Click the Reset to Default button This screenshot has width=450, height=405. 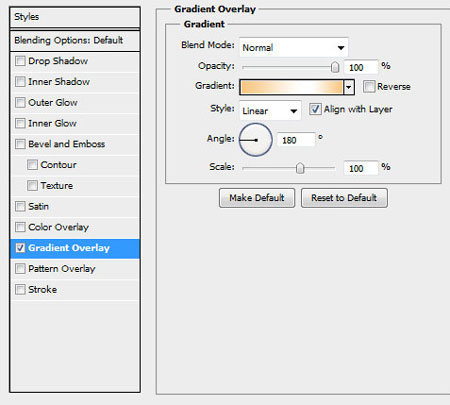click(x=344, y=198)
